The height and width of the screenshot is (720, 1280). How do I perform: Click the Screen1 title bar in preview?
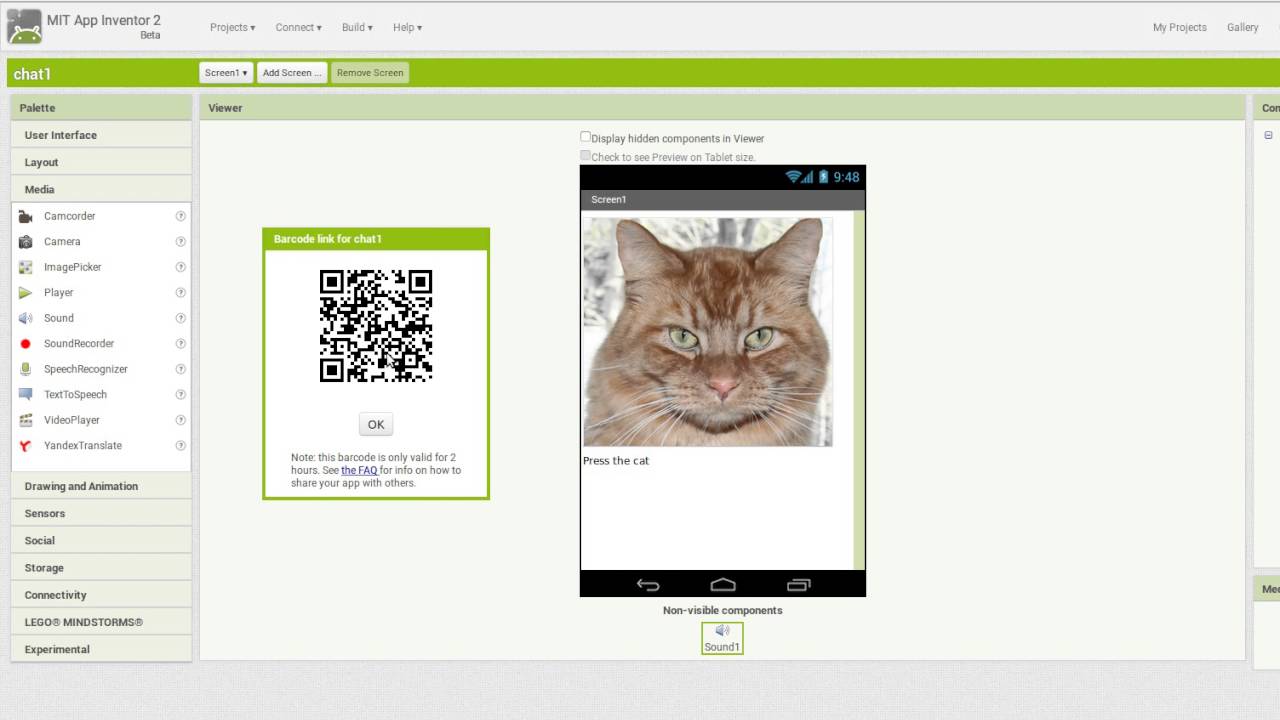coord(722,199)
